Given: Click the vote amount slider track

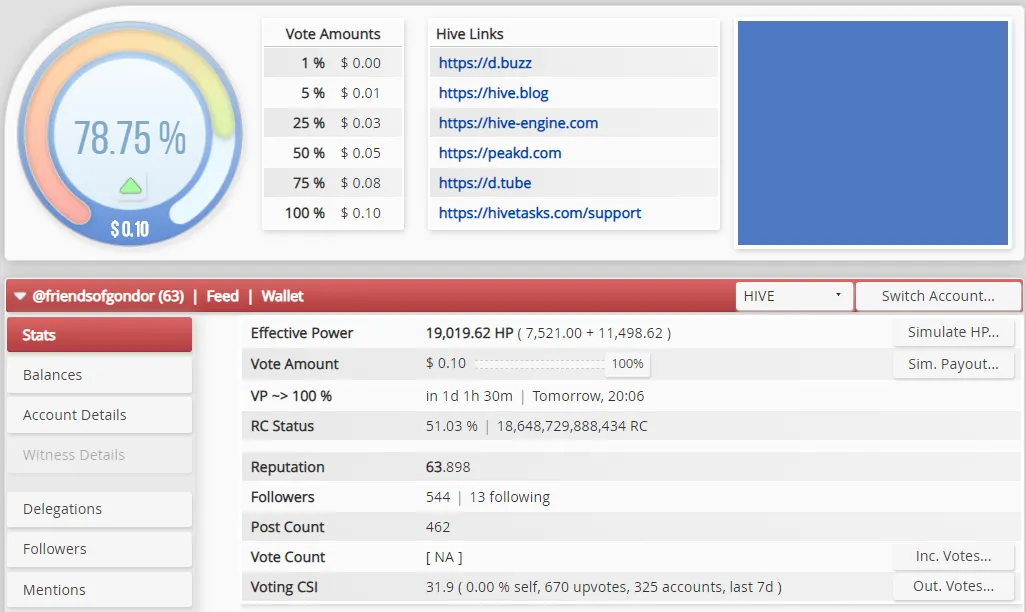Looking at the screenshot, I should (540, 364).
